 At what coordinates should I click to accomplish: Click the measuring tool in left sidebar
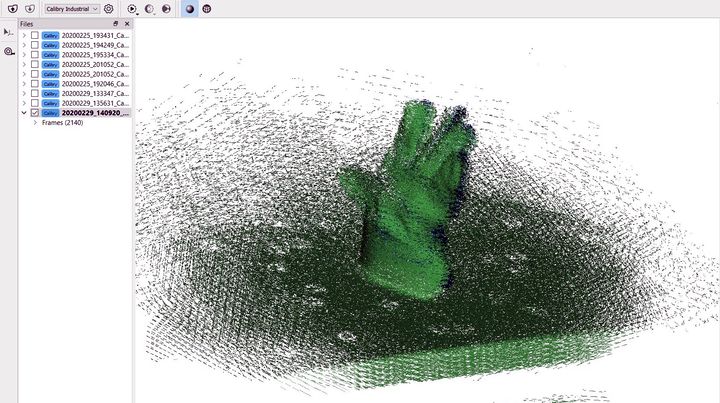click(x=8, y=51)
